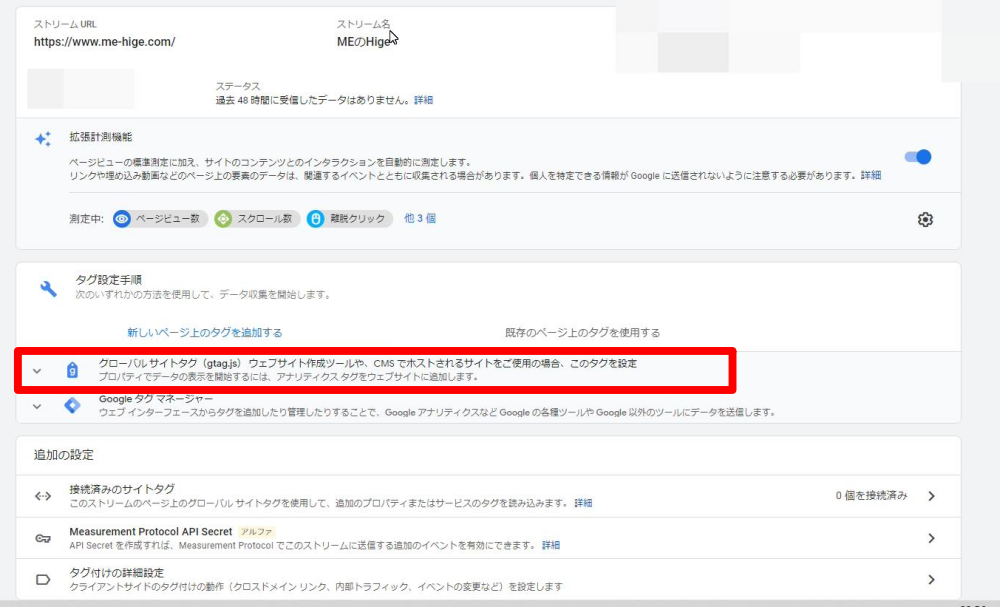Open 詳細 link in 接続済みのサイトタグ description
The image size is (1000, 607).
click(x=583, y=503)
